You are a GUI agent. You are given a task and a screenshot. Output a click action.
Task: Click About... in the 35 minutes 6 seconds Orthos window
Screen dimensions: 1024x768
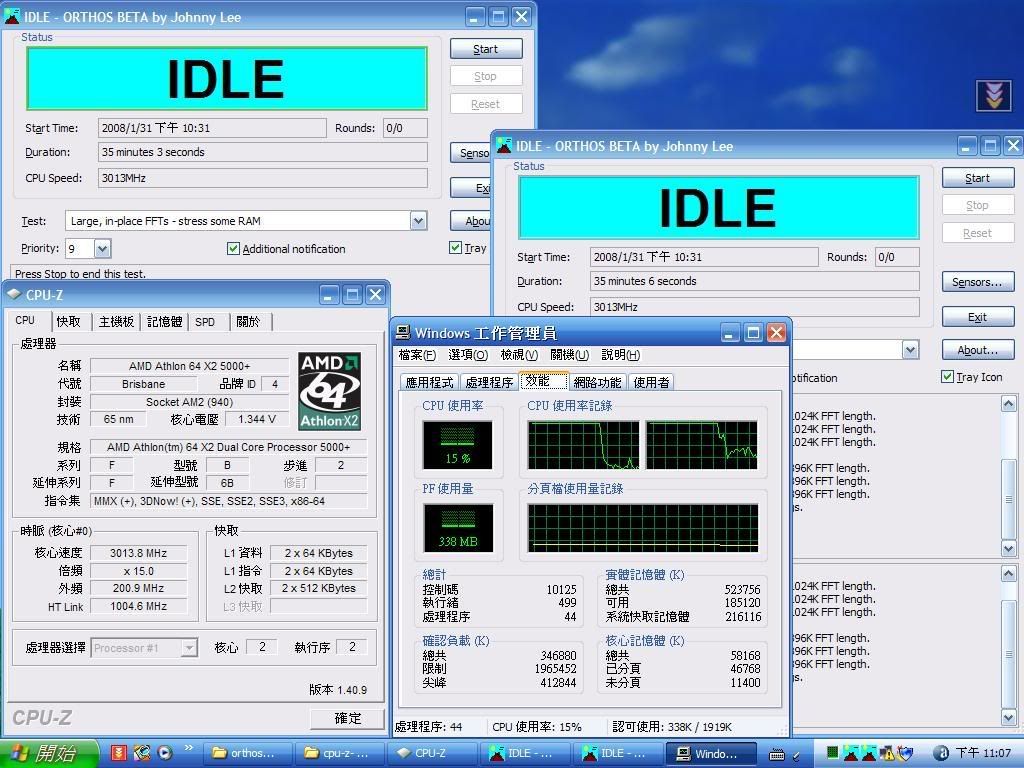tap(978, 350)
